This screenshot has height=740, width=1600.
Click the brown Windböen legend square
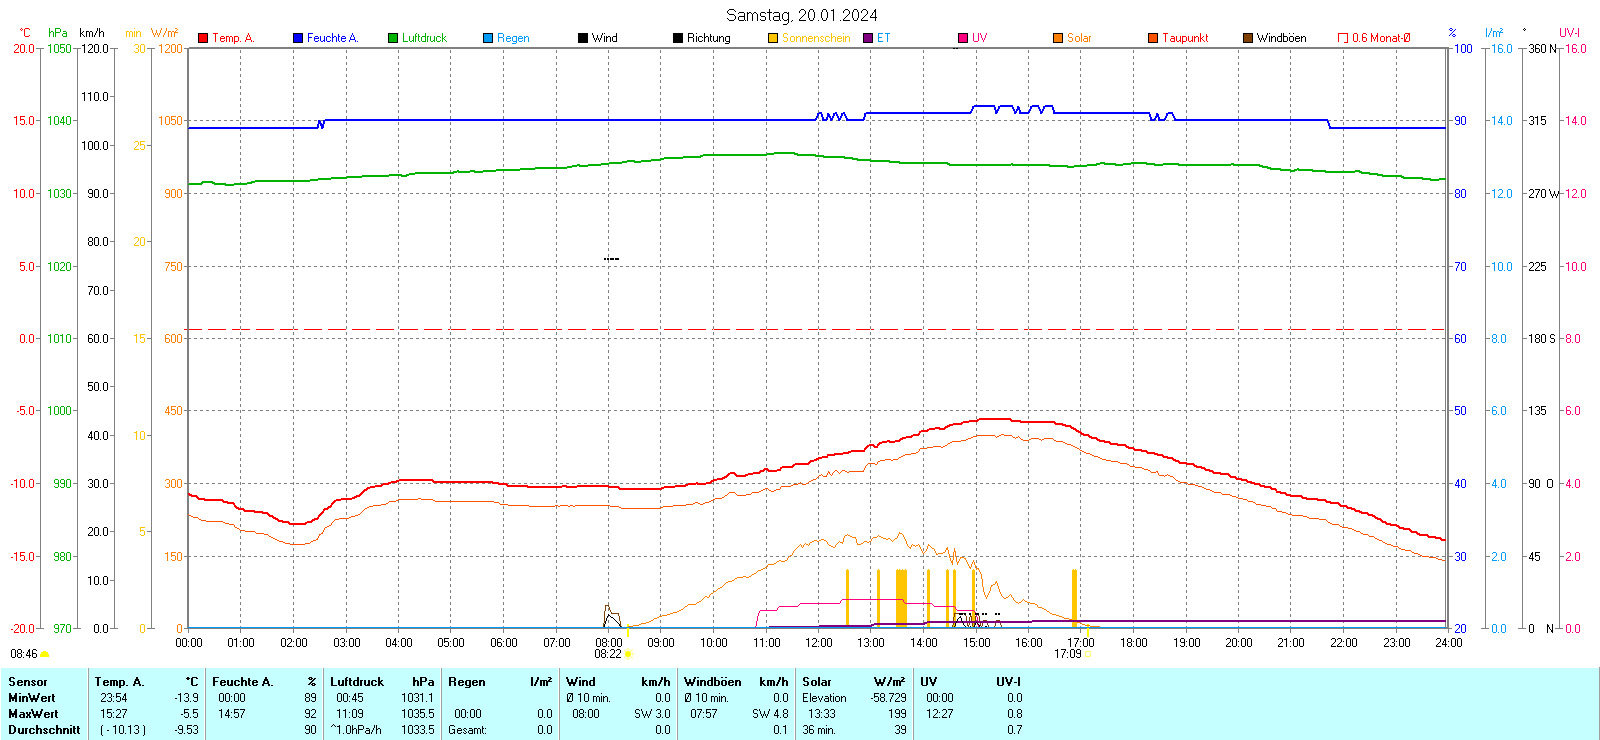coord(1248,38)
